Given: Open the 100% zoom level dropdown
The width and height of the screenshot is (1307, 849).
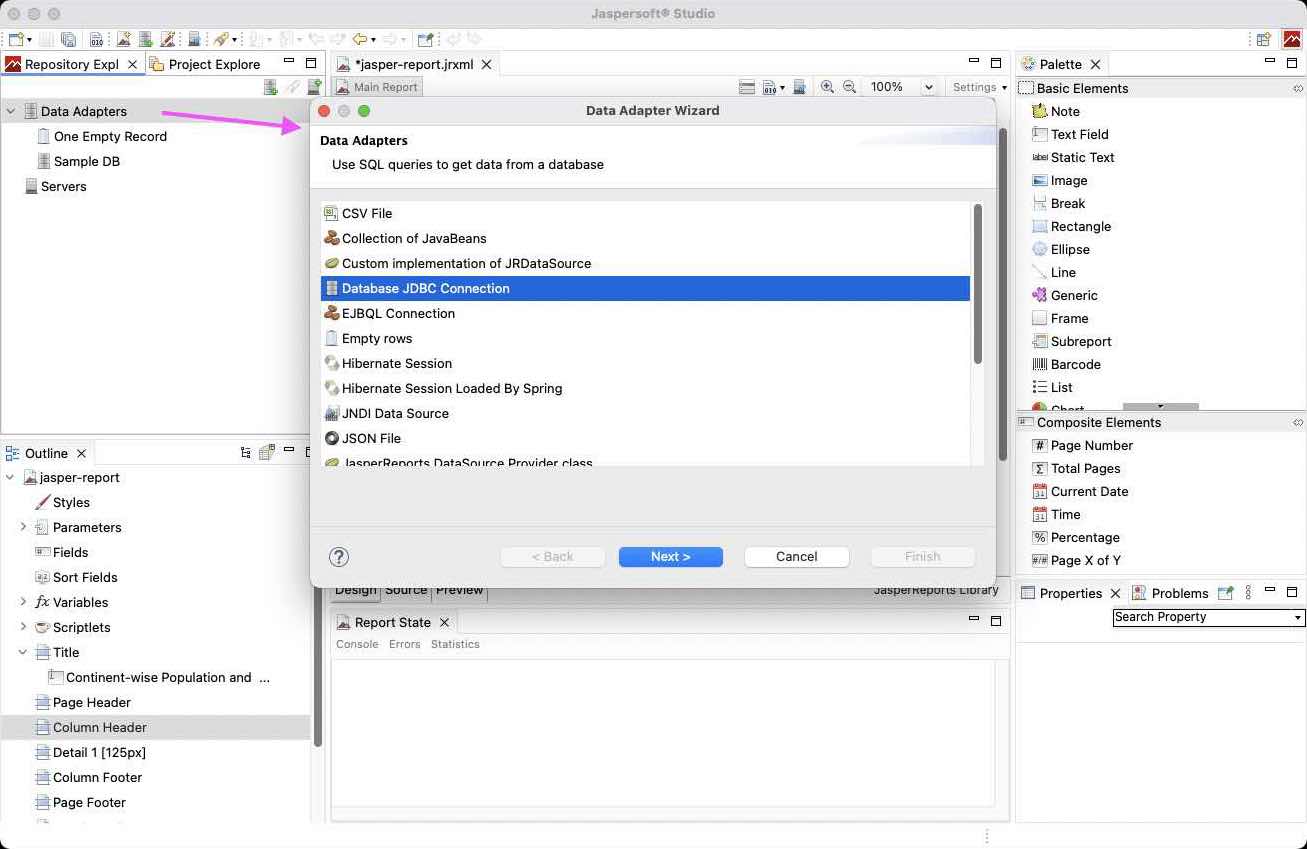Looking at the screenshot, I should pyautogui.click(x=928, y=87).
